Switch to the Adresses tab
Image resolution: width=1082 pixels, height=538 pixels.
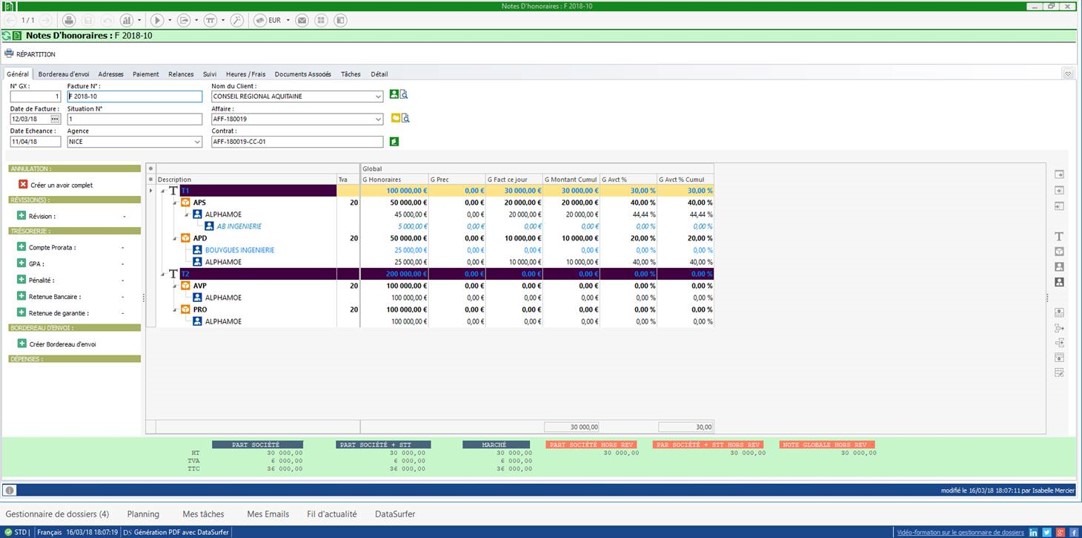point(110,74)
